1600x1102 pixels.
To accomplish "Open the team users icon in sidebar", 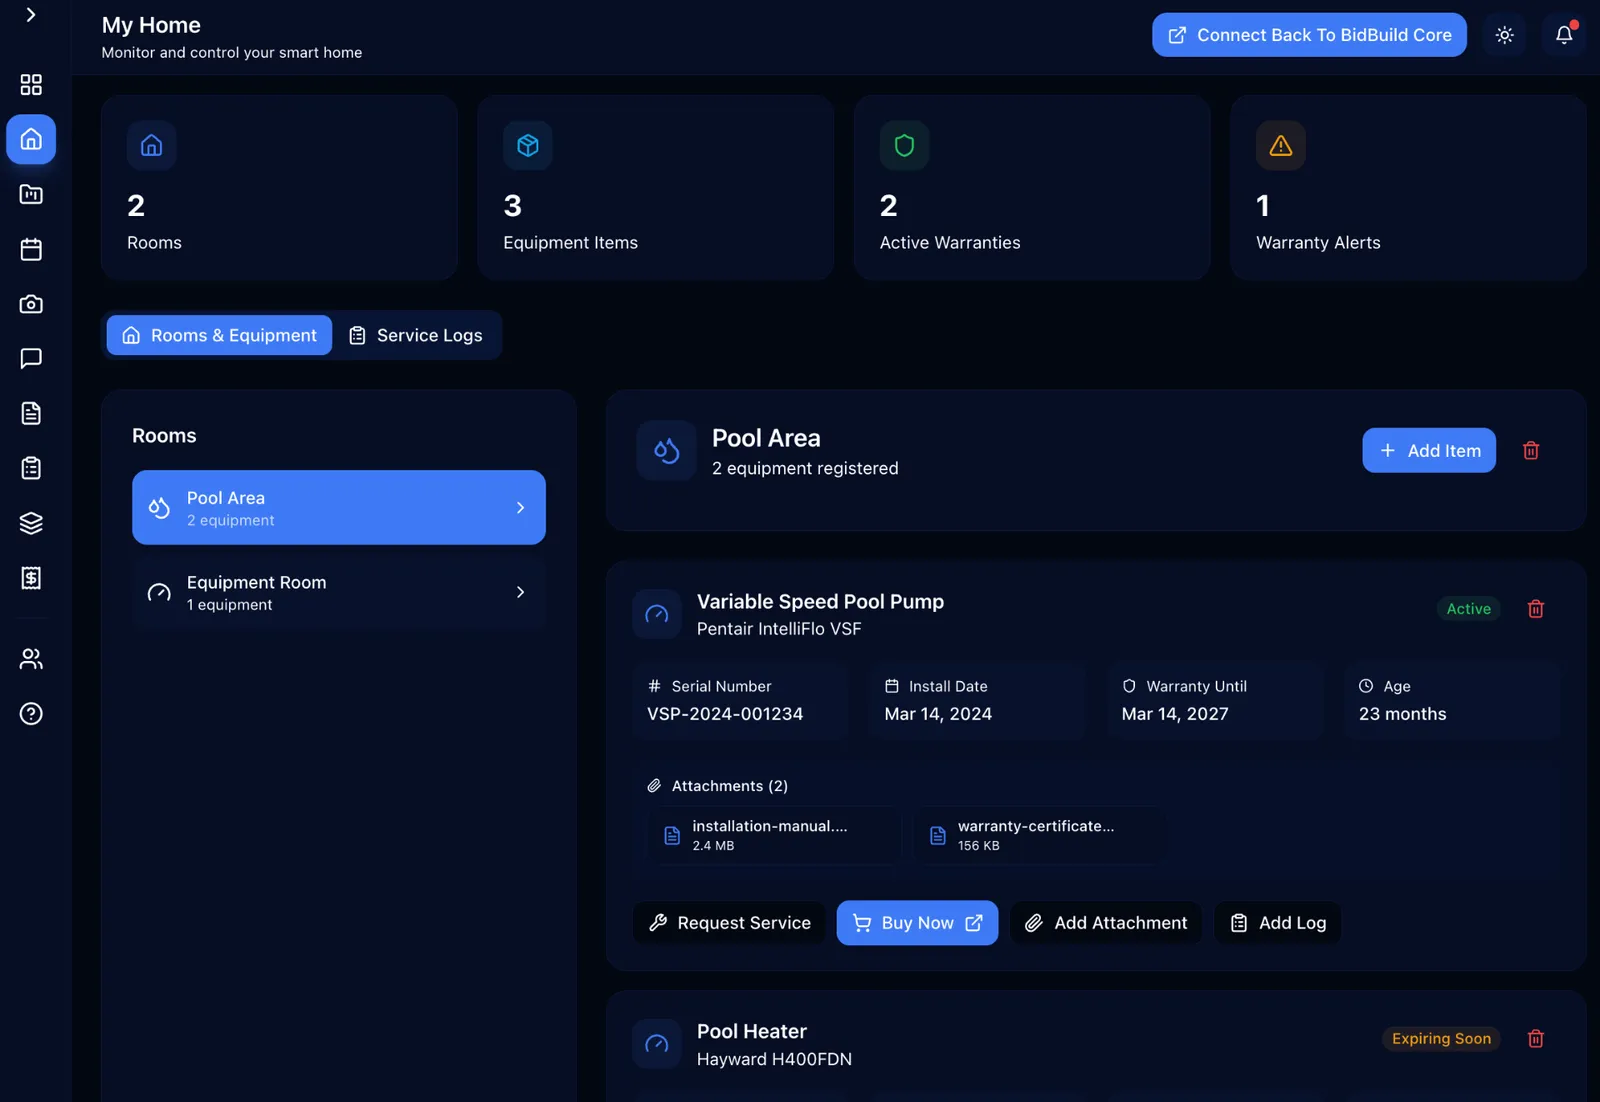I will click(x=31, y=659).
